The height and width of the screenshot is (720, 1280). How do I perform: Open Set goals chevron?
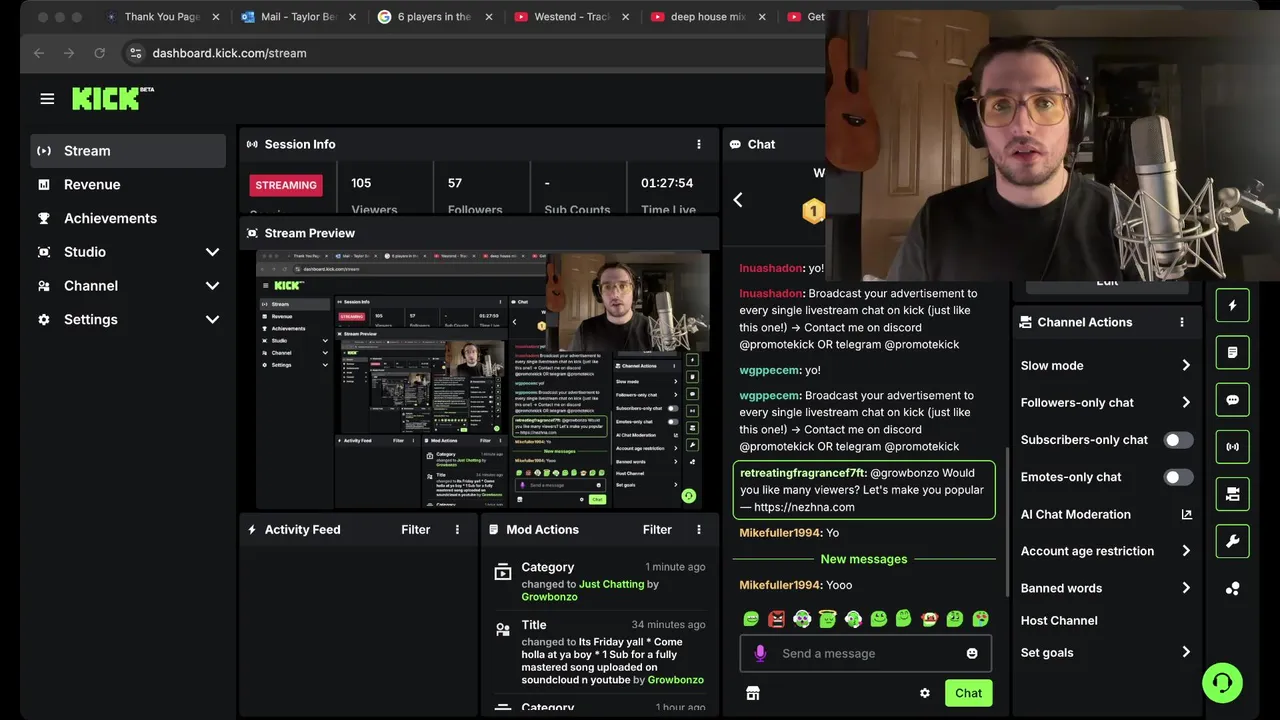[1186, 652]
